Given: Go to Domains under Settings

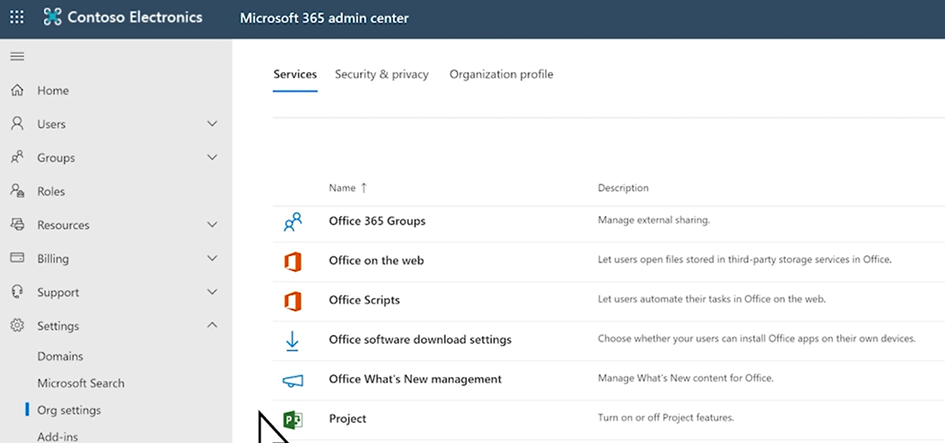Looking at the screenshot, I should point(60,356).
